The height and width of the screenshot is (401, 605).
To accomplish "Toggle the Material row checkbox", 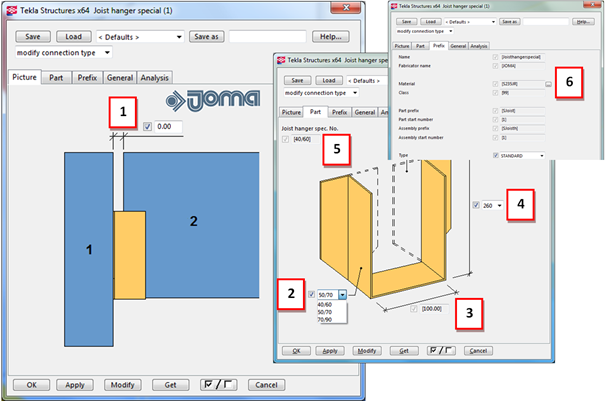I will (x=495, y=84).
